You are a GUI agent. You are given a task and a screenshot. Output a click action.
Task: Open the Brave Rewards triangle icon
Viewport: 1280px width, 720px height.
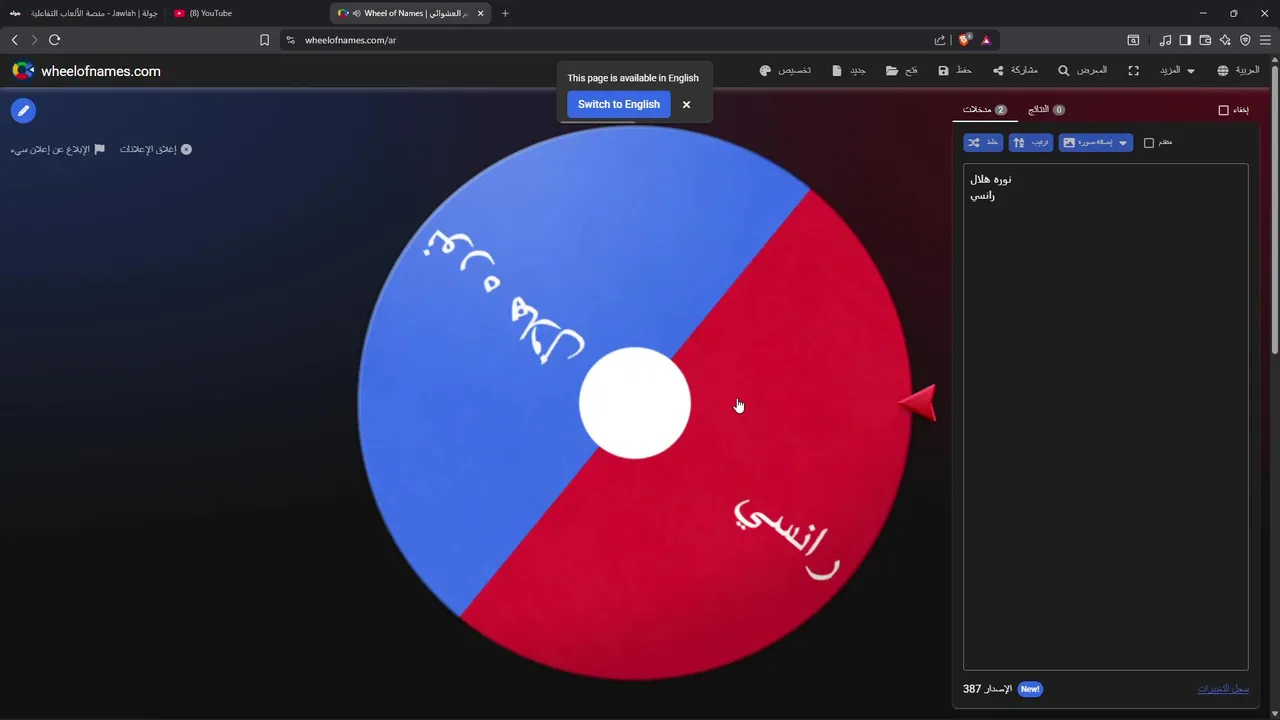tap(986, 40)
